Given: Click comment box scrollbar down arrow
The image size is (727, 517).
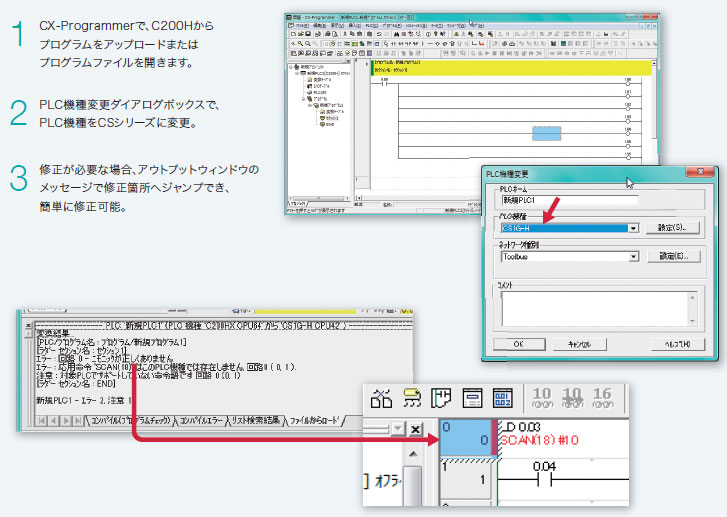Looking at the screenshot, I should (692, 321).
